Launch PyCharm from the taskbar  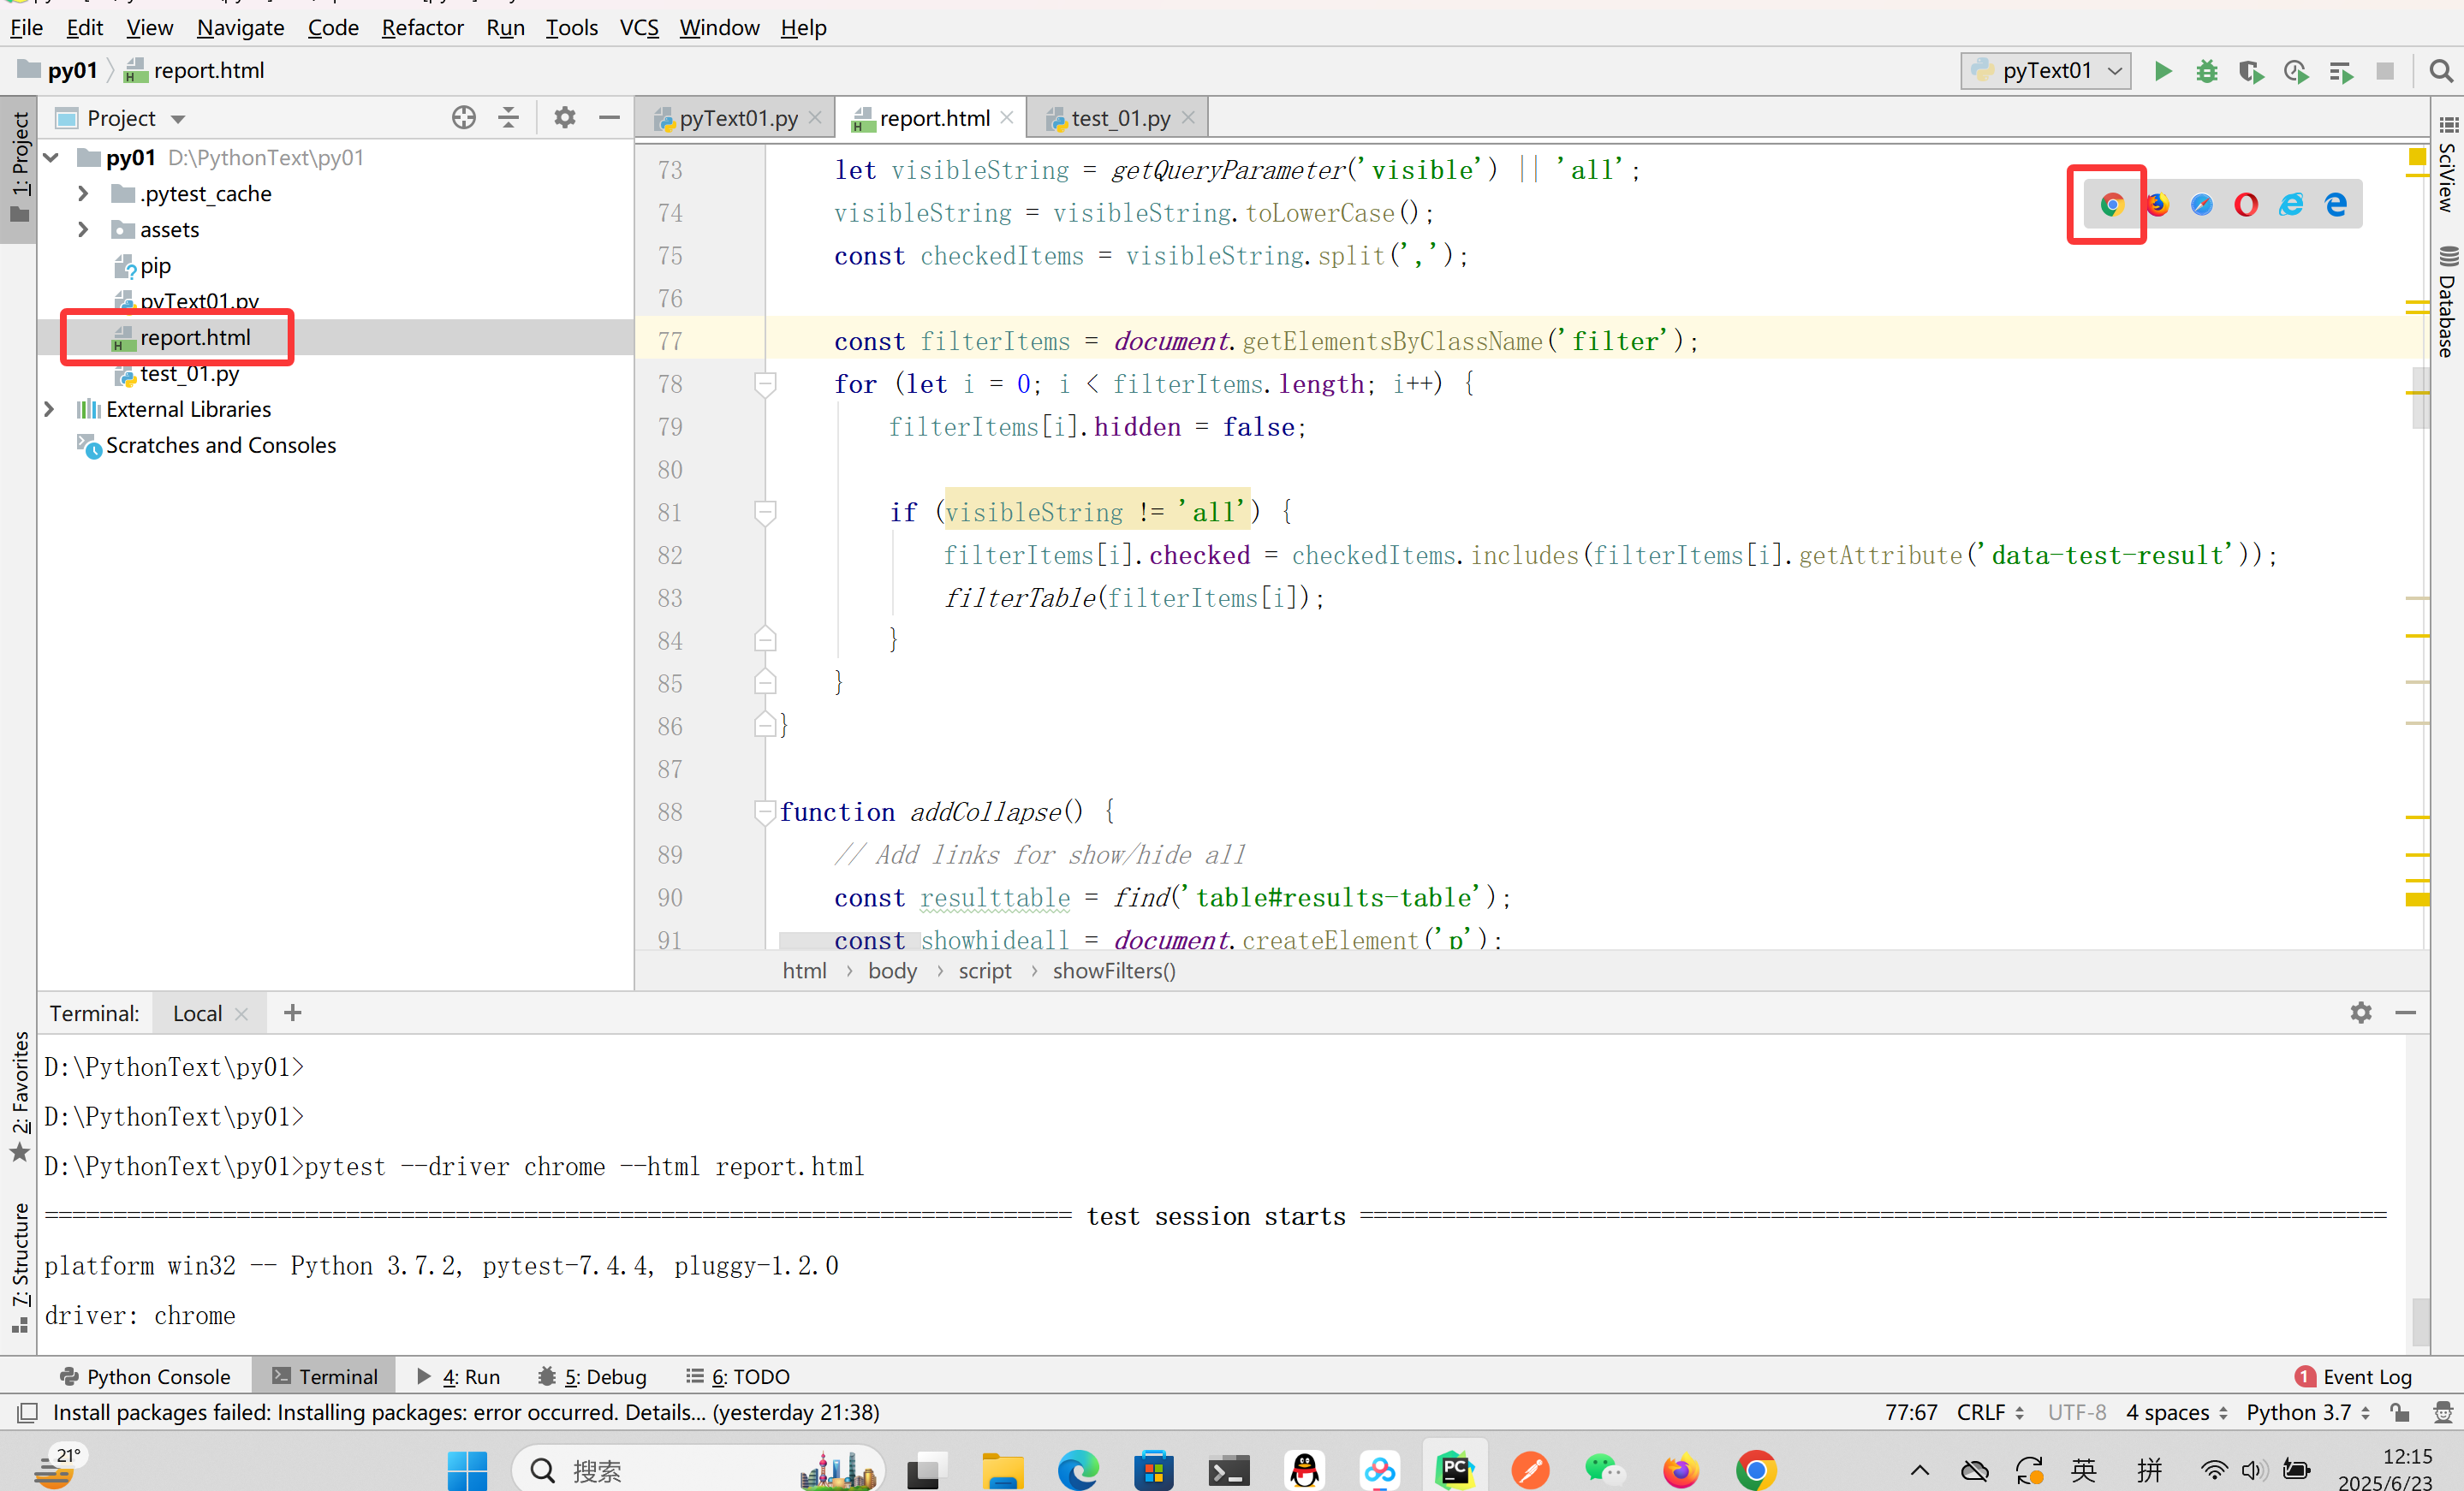(1455, 1469)
